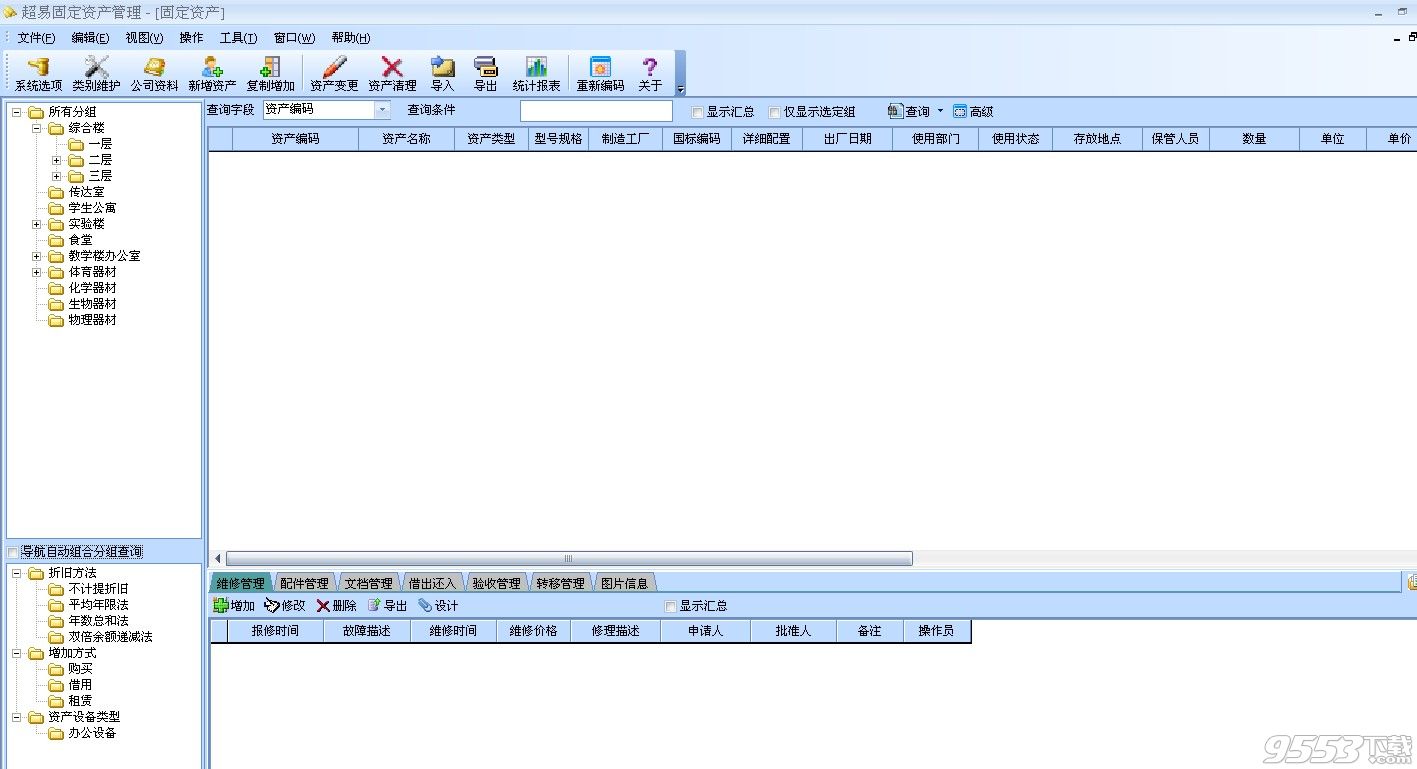
Task: Switch to the 图片信息 tab
Action: [x=624, y=583]
